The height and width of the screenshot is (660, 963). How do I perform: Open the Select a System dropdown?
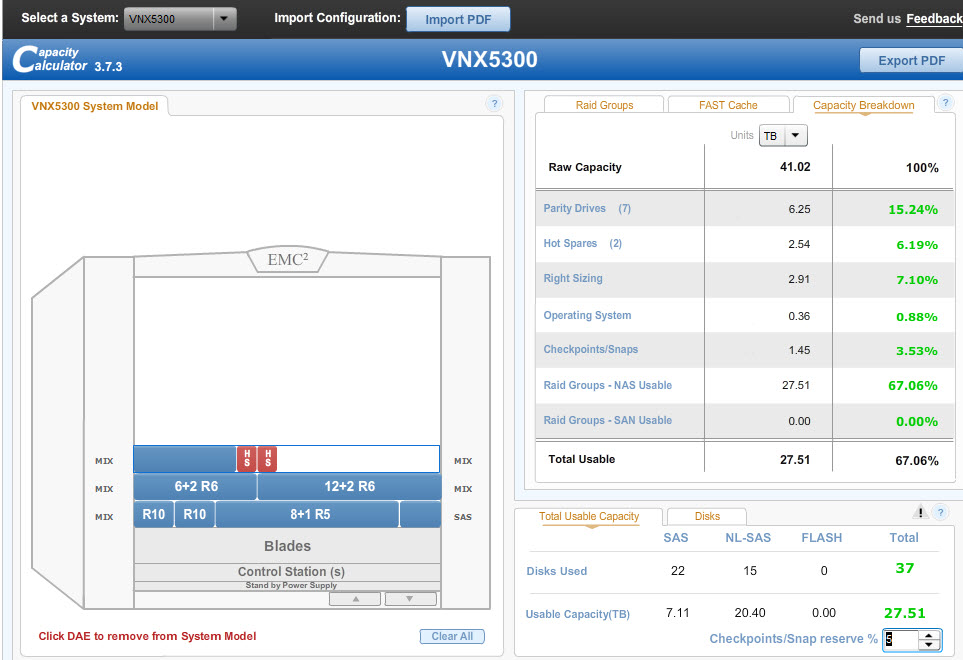pyautogui.click(x=180, y=19)
